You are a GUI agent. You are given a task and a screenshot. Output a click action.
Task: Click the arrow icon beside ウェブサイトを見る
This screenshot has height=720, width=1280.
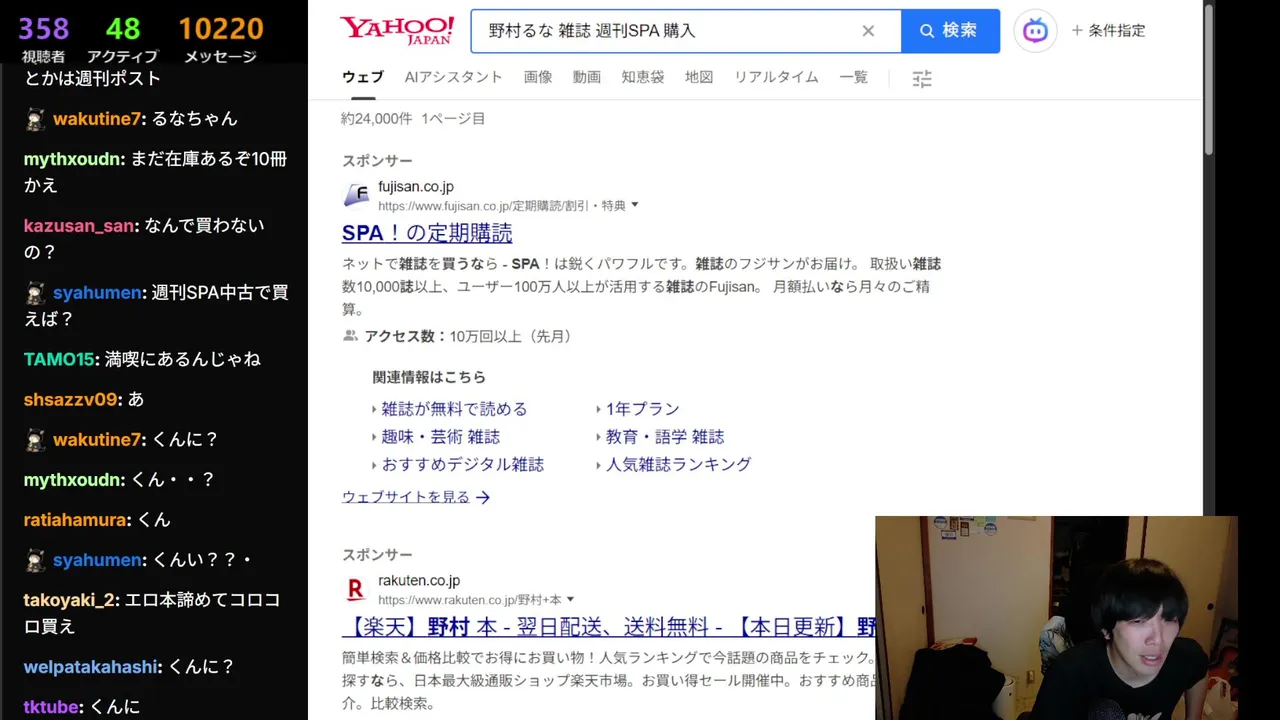coord(483,497)
